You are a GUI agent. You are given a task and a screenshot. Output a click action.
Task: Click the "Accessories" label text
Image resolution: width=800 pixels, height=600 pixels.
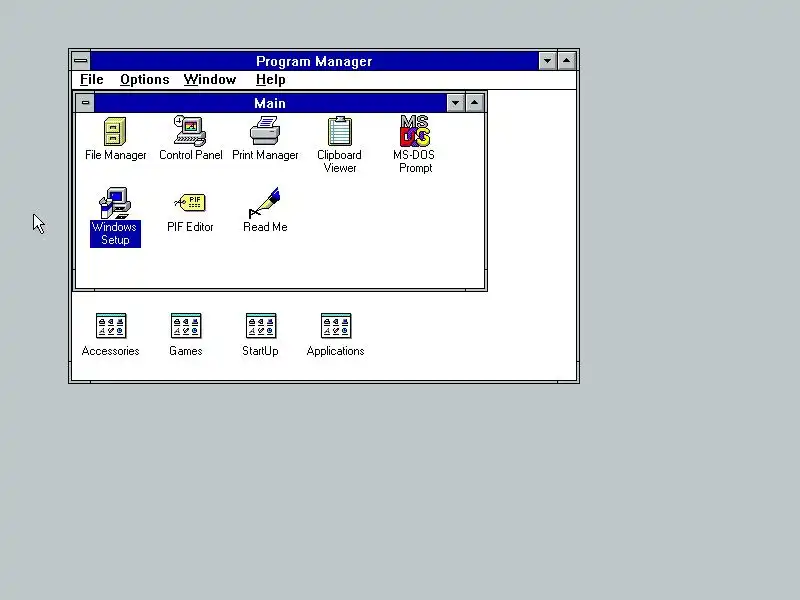(x=111, y=351)
